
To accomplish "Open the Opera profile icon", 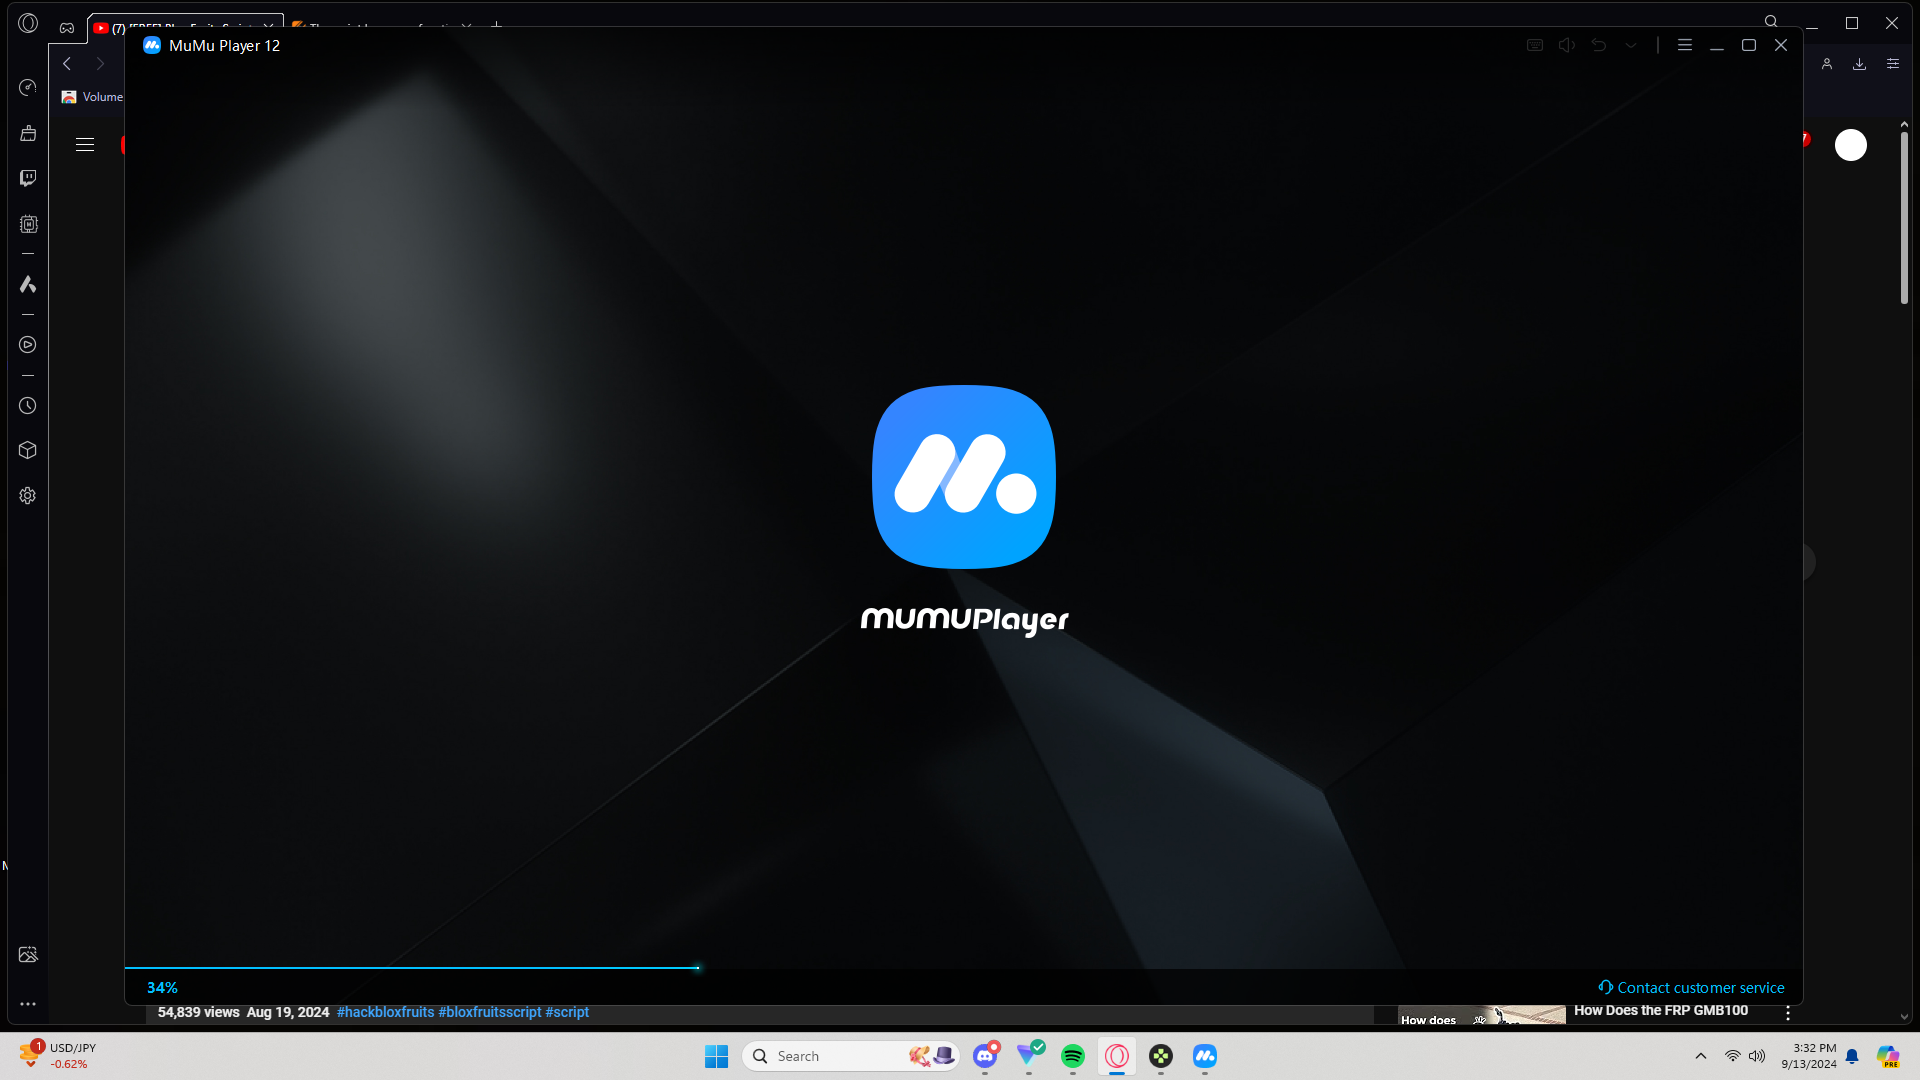I will click(x=1827, y=64).
